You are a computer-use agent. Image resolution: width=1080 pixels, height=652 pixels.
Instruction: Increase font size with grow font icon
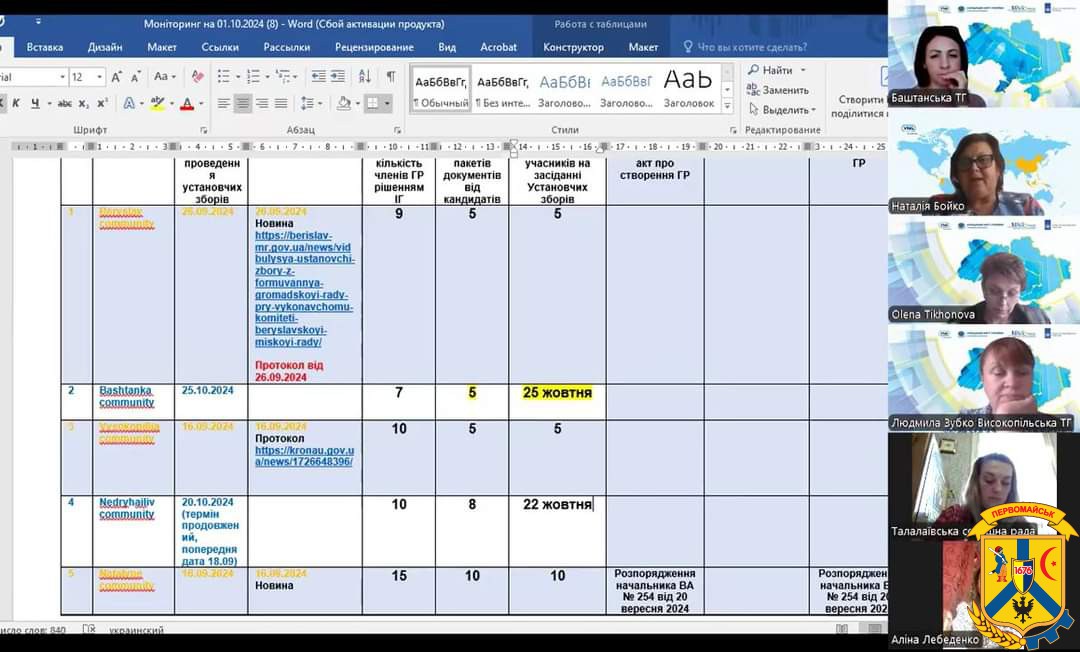coord(116,76)
